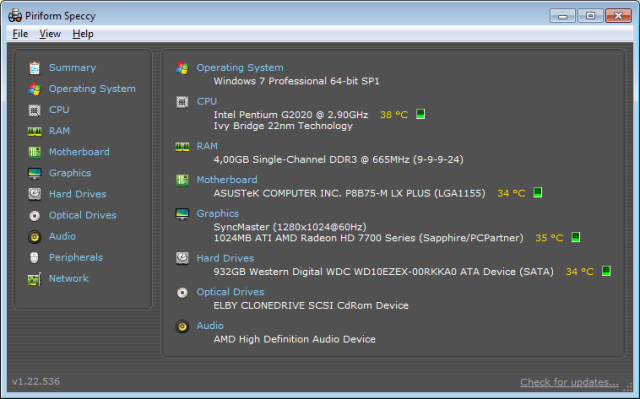640x399 pixels.
Task: Click 'SyncMaster (1280x1024@60Hz)' text
Action: [x=290, y=227]
